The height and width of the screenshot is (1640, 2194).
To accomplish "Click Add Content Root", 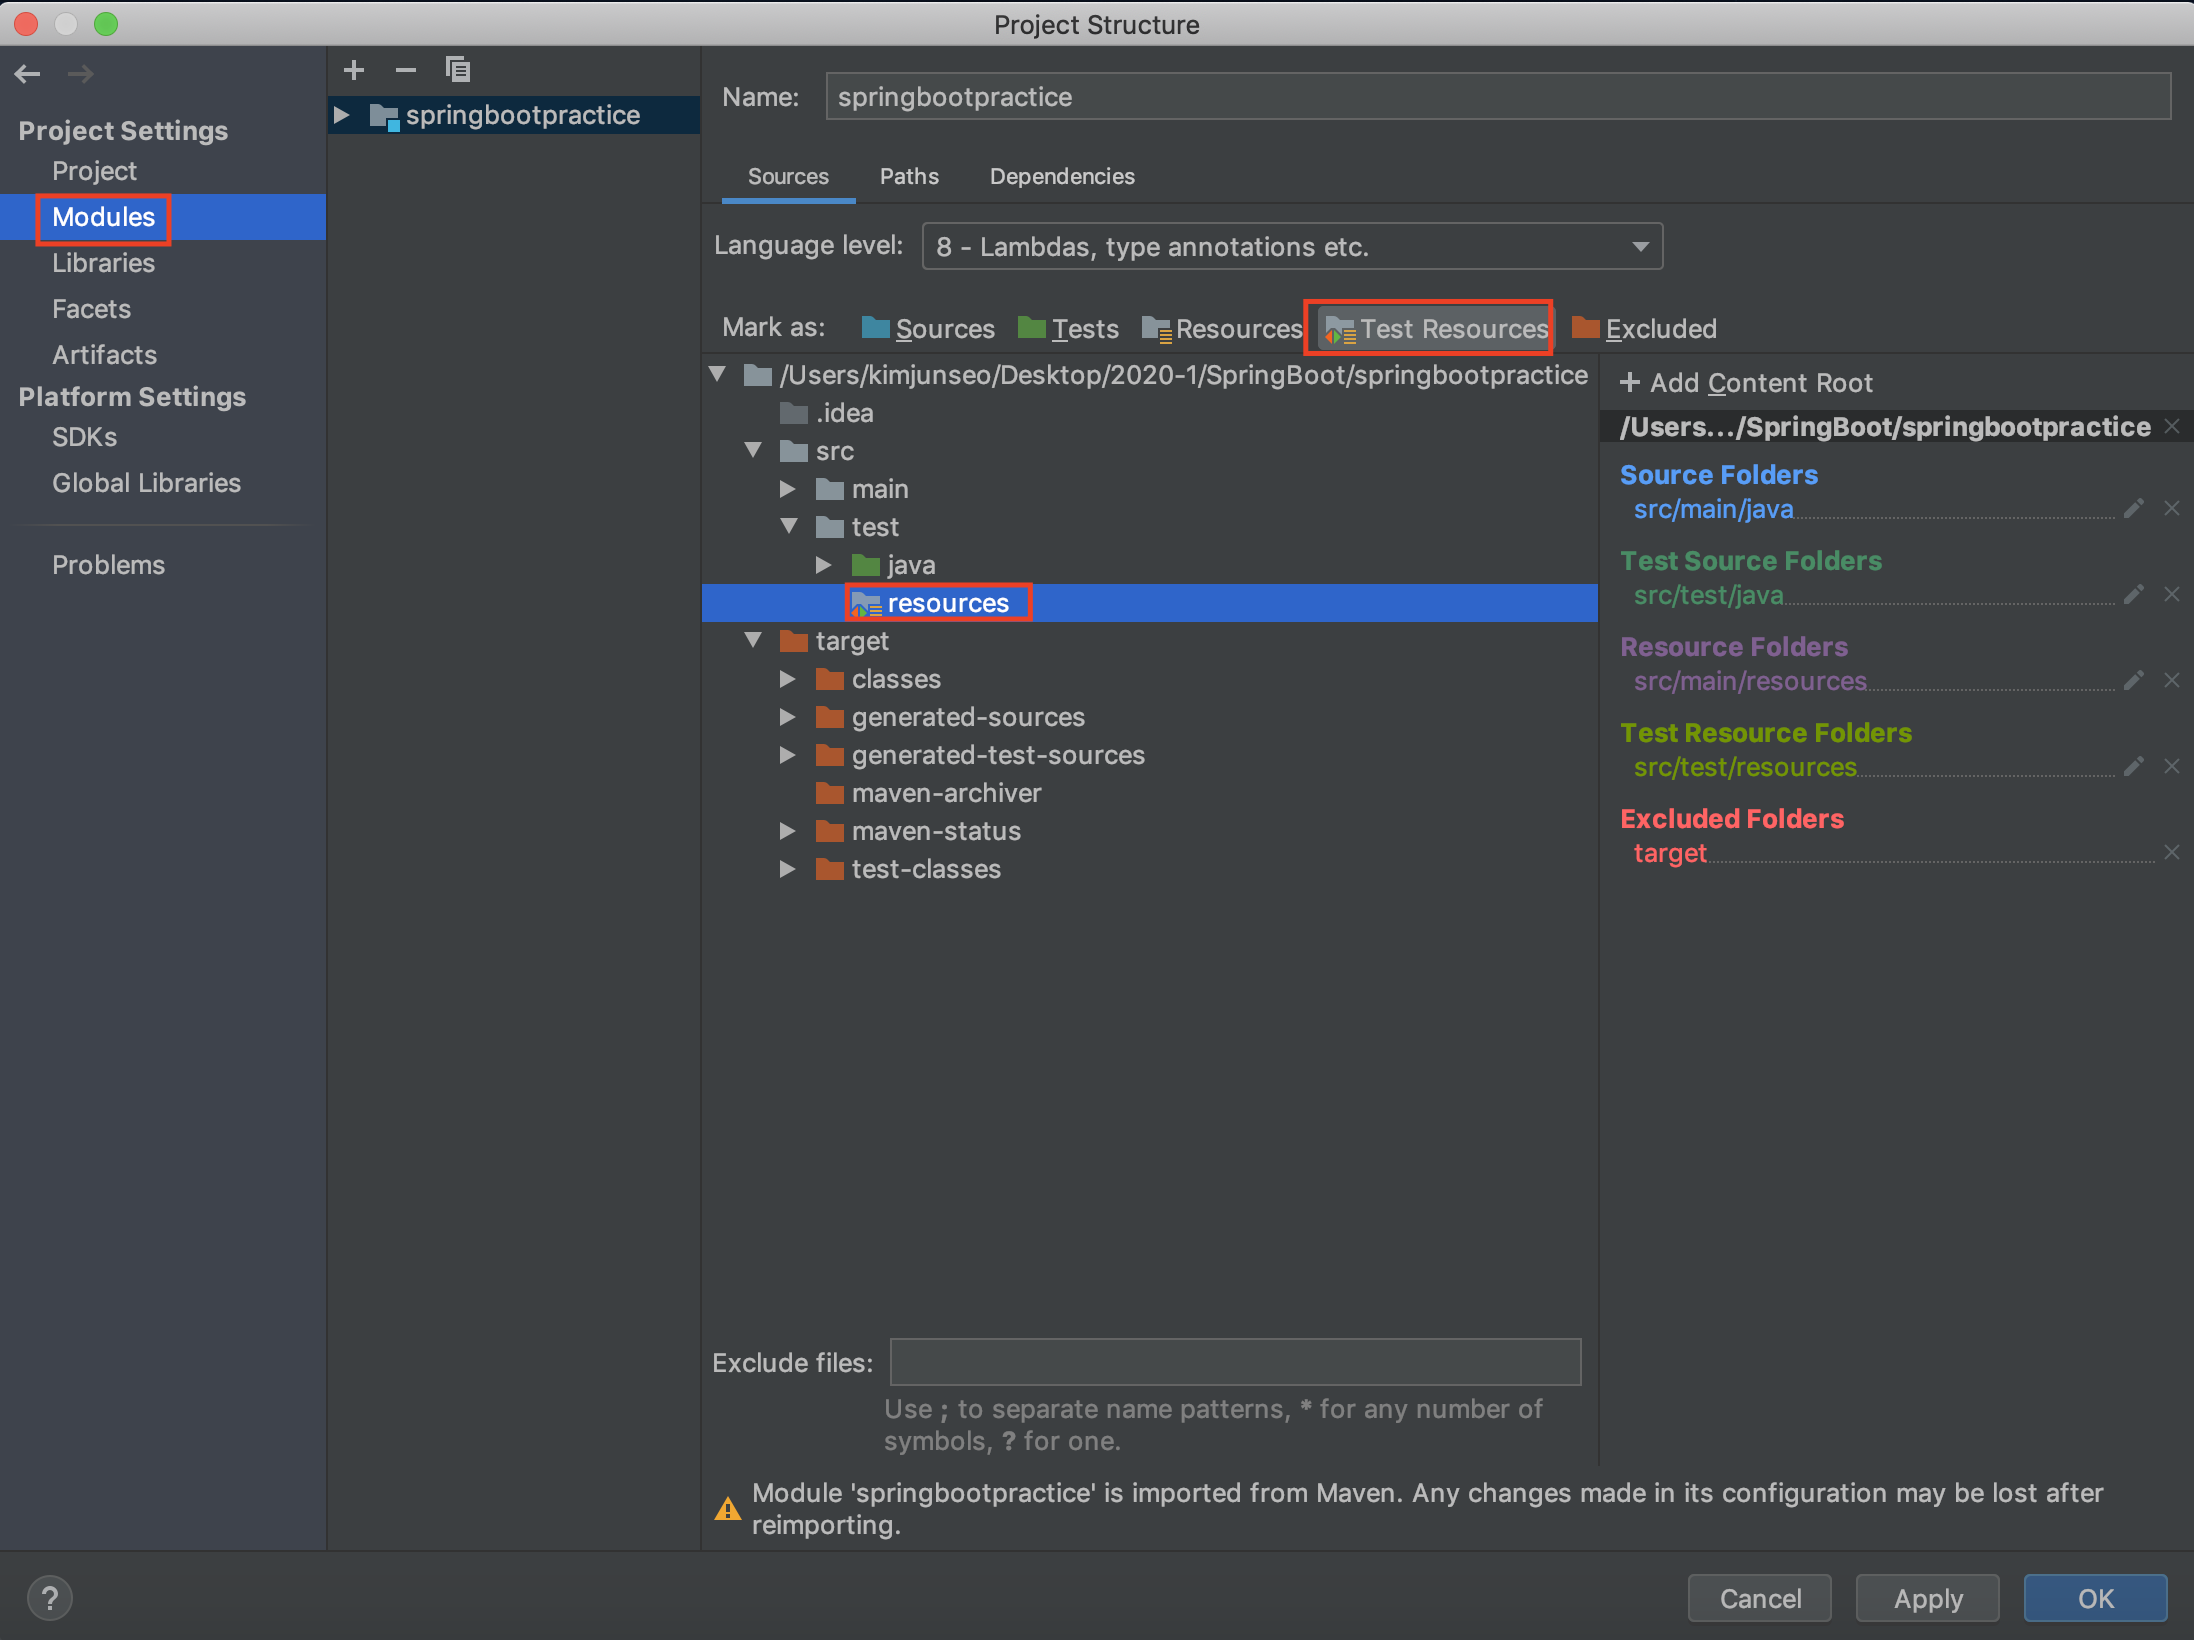I will click(x=1746, y=382).
